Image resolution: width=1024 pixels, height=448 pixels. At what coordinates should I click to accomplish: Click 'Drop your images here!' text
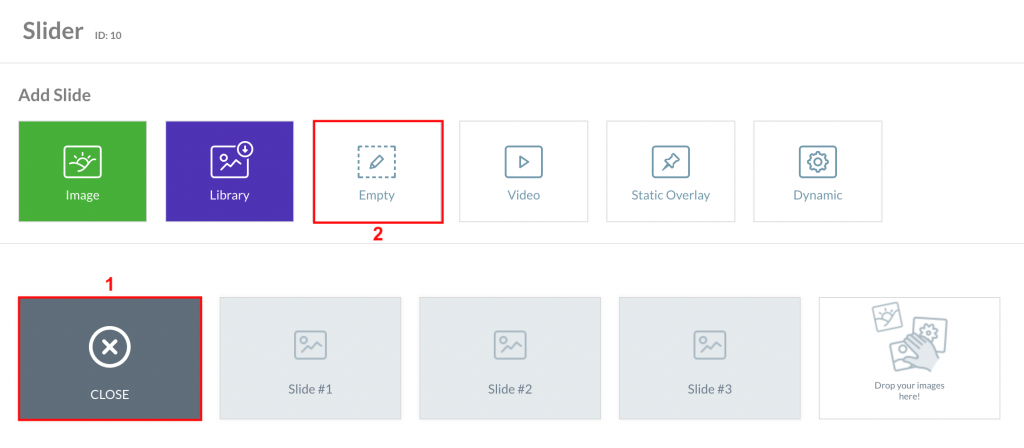coord(909,391)
